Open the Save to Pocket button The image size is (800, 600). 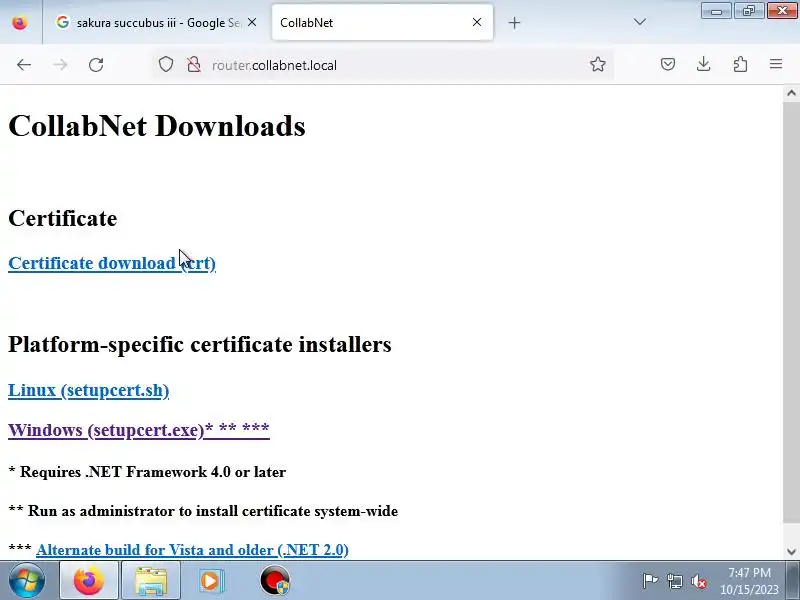(x=668, y=64)
